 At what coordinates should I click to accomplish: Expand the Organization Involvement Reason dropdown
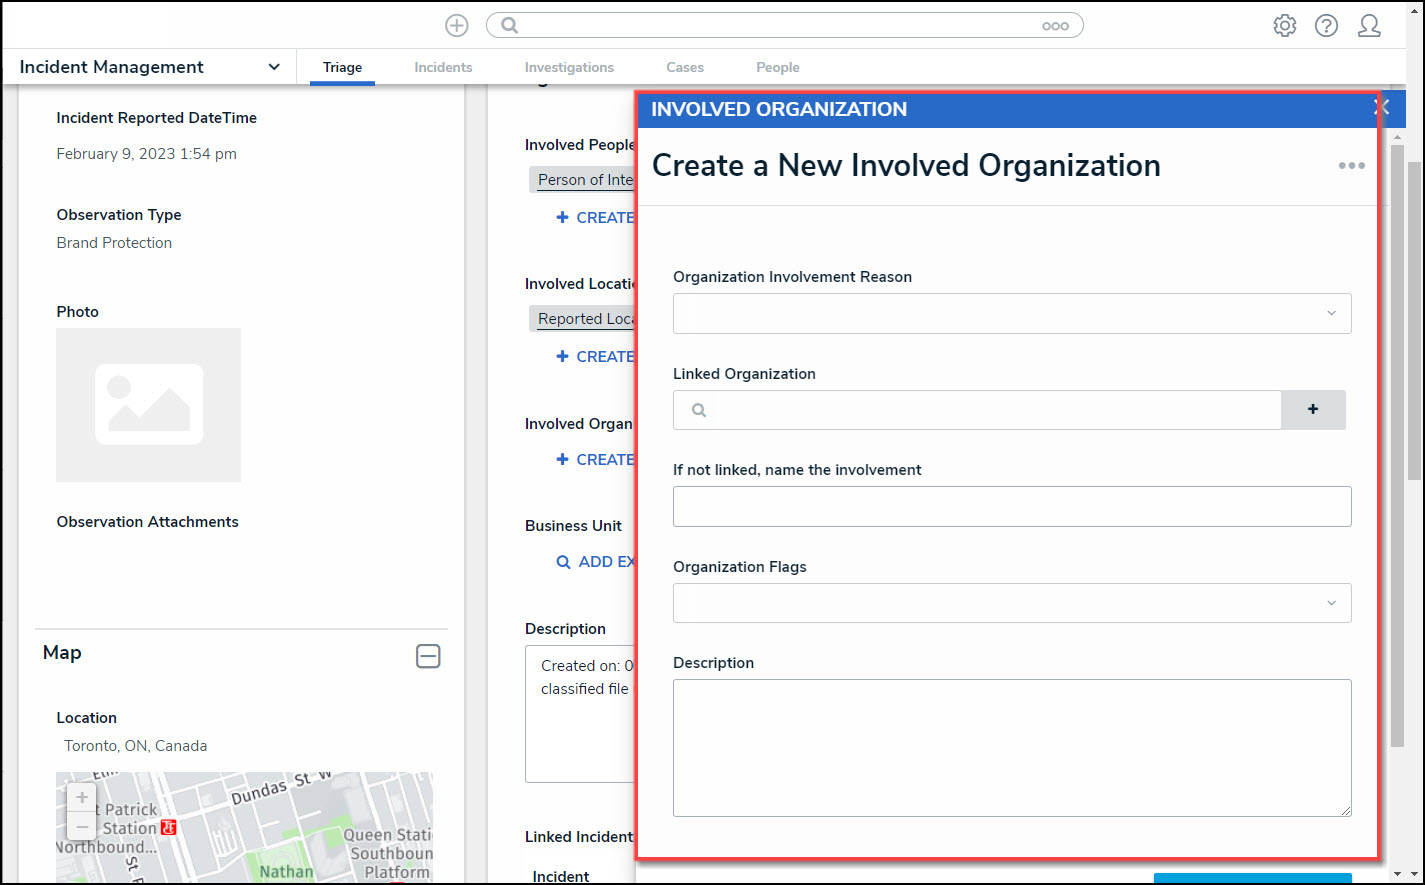(x=1012, y=313)
